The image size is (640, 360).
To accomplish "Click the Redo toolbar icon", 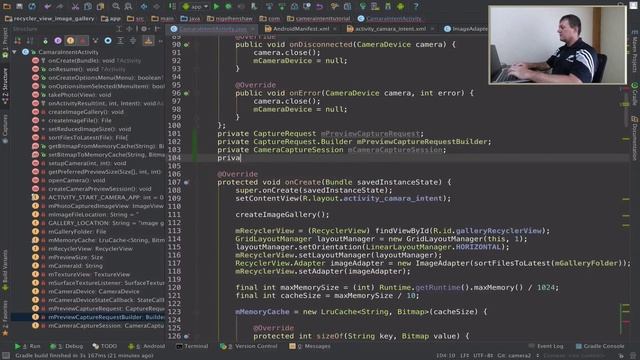I will click(60, 7).
